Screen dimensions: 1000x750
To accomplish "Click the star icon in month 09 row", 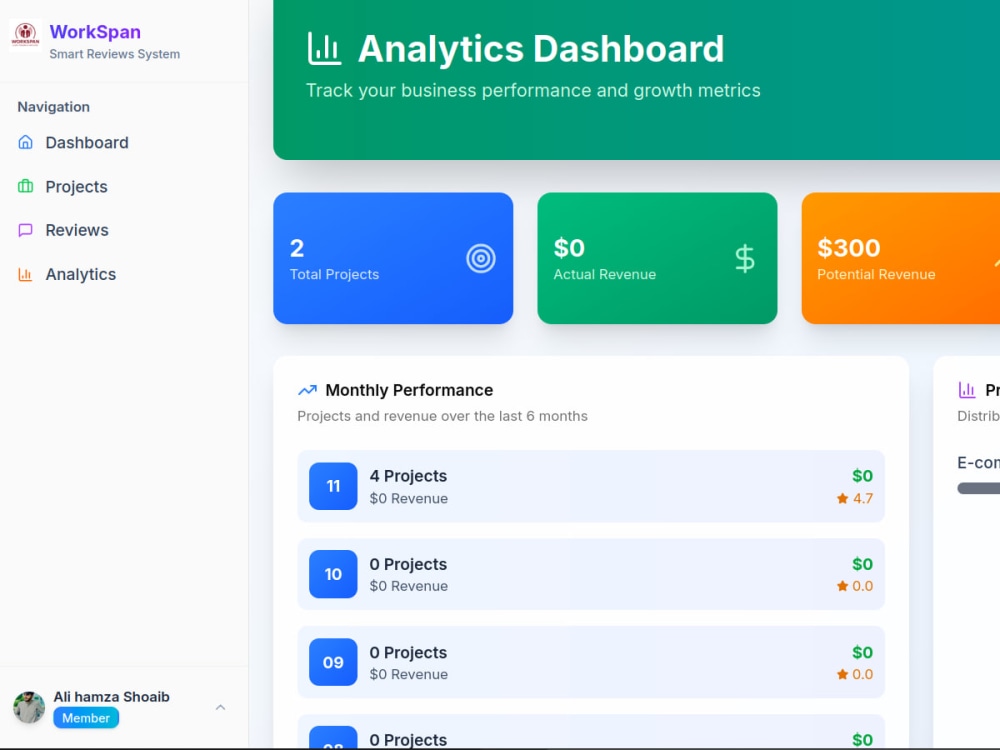I will 842,674.
